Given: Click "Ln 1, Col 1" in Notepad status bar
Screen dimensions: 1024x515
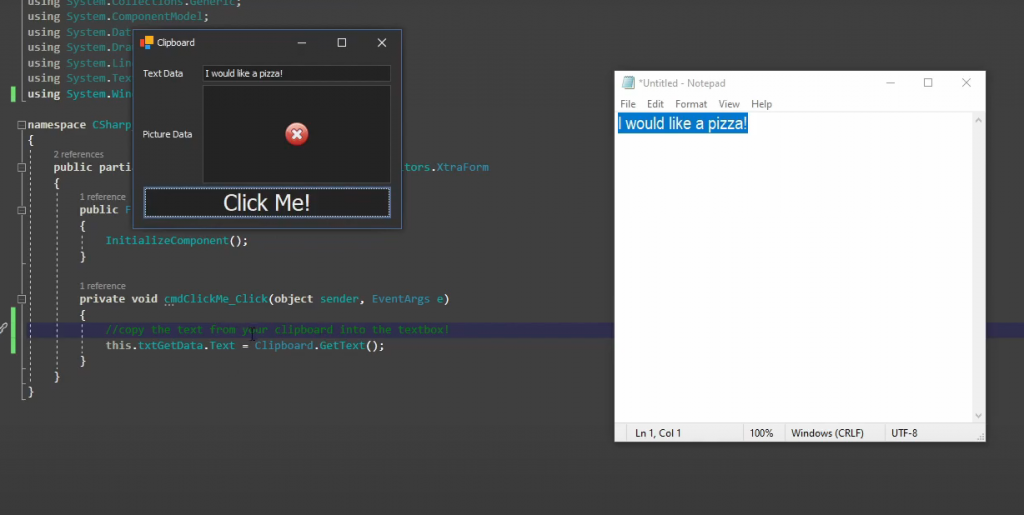Looking at the screenshot, I should (x=658, y=433).
